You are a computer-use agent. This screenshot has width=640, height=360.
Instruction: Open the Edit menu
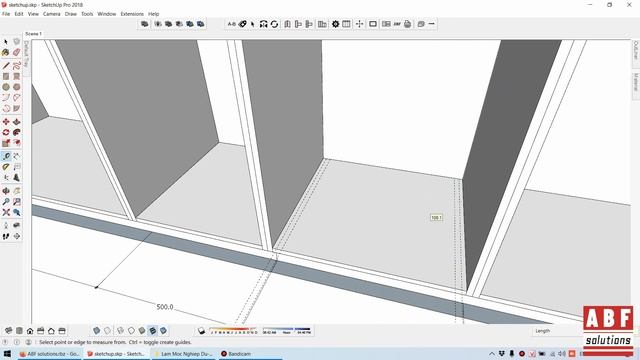(x=19, y=14)
